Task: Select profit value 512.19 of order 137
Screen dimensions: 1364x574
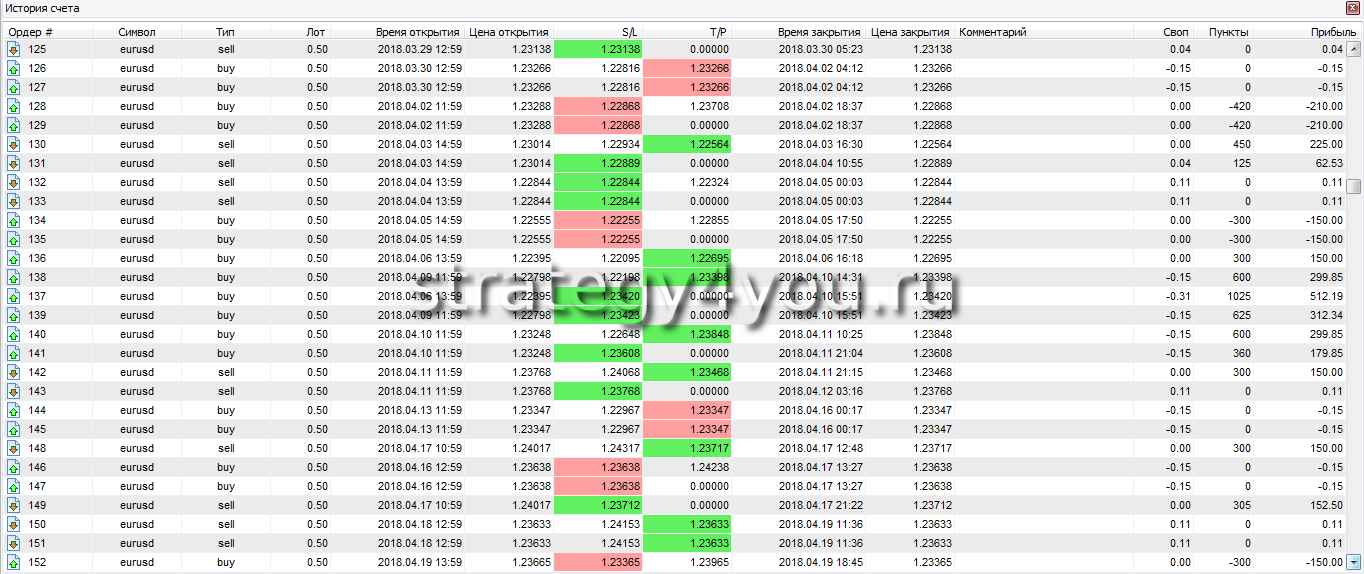Action: click(x=1324, y=296)
